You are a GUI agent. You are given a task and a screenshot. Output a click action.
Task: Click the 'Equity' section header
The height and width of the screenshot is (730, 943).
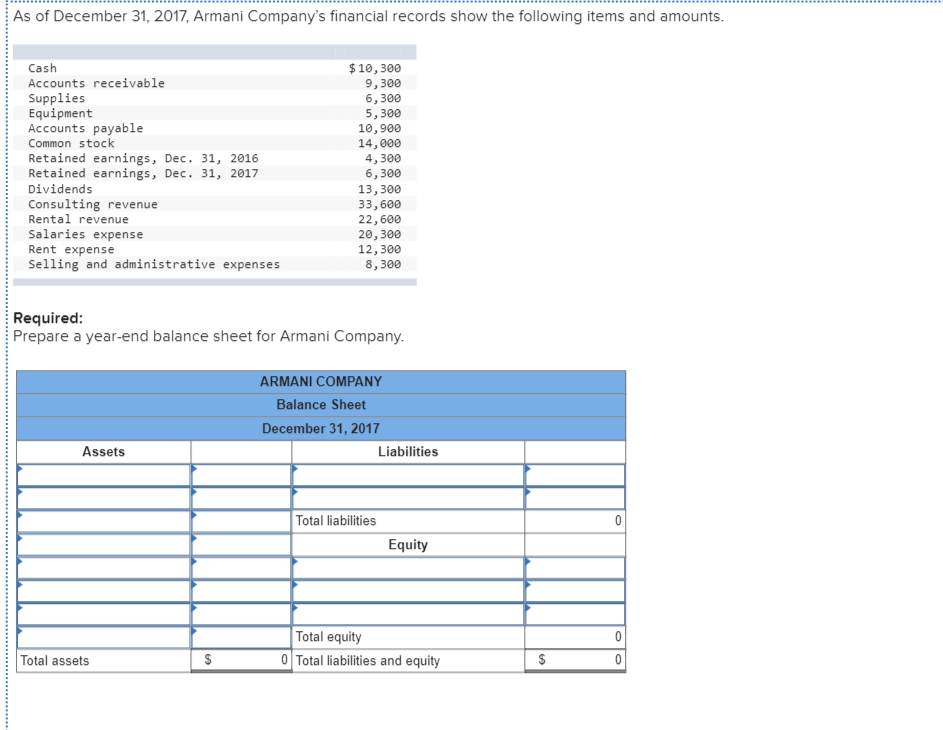coord(408,545)
